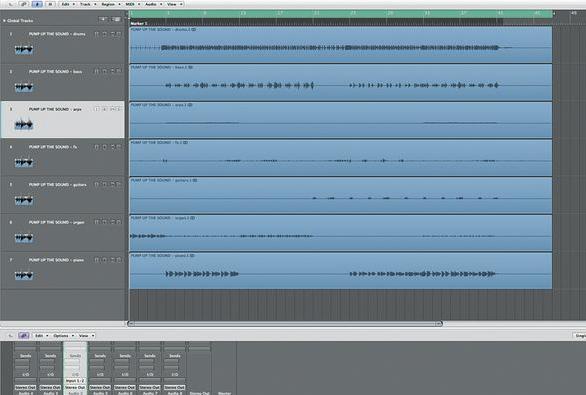Click the duplicate track button beside add track
Screen dimensions: 586x395
coord(117,19)
